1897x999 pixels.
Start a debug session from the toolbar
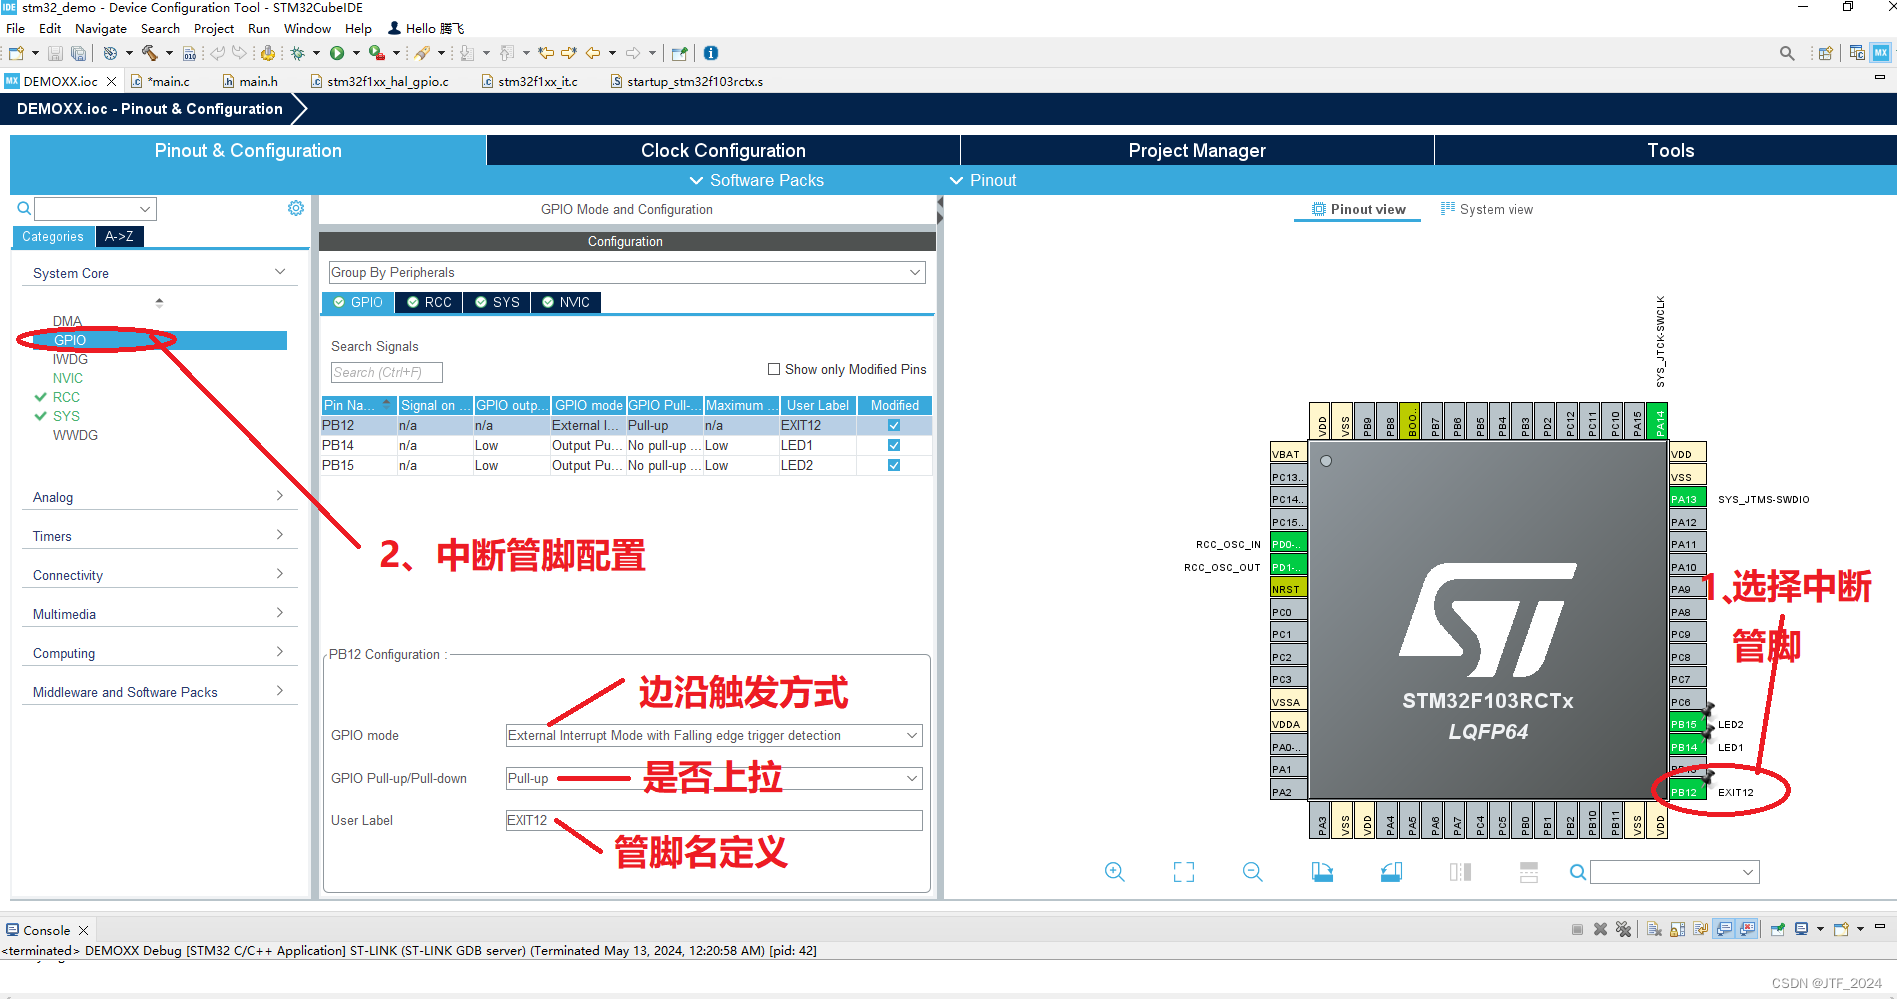[x=298, y=53]
